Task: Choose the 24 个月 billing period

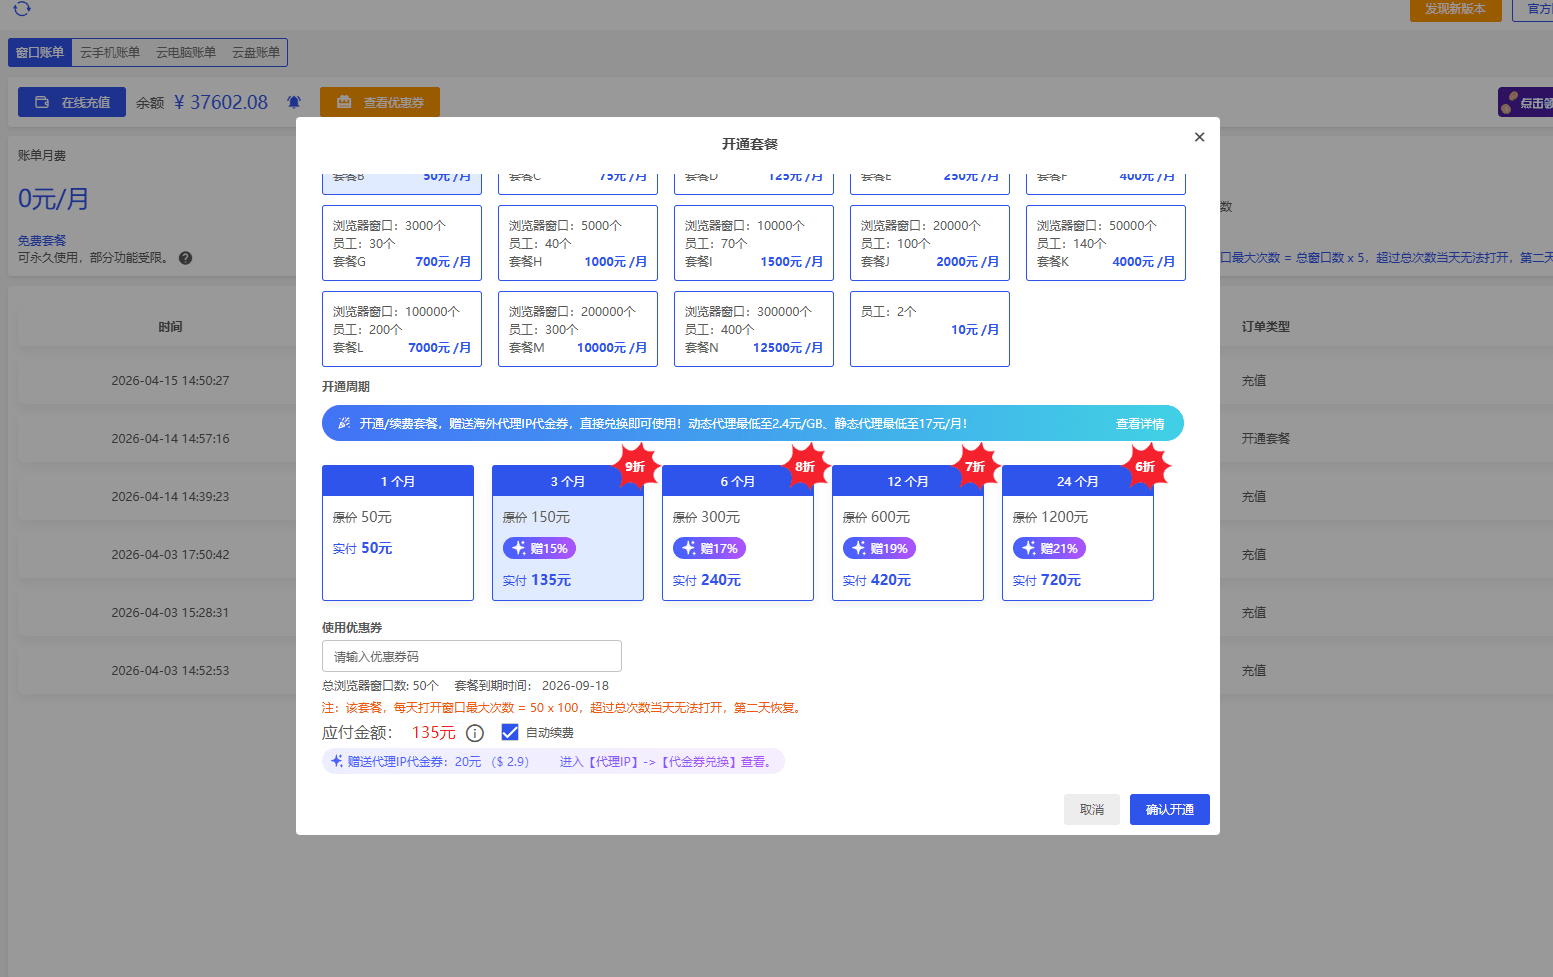Action: (x=1078, y=533)
